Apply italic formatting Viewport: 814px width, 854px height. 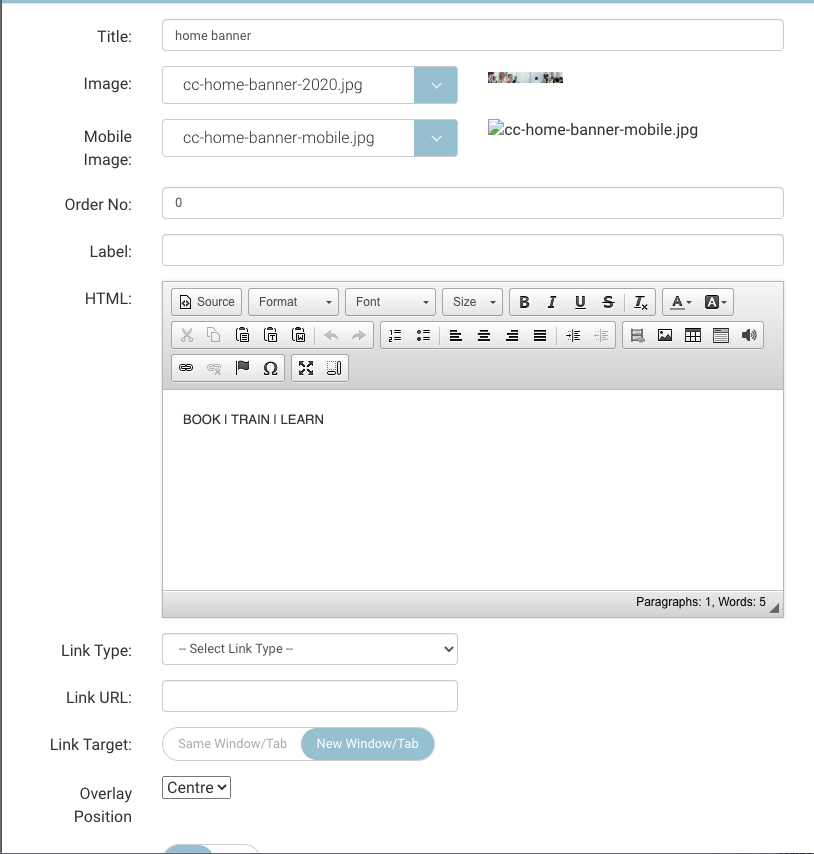click(552, 302)
